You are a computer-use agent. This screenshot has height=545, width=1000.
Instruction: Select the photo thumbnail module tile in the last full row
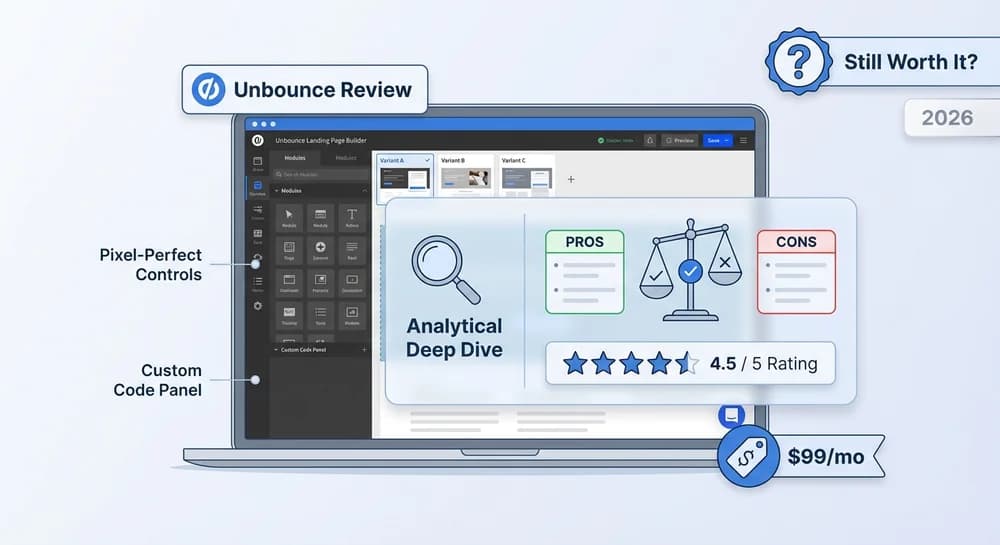coord(289,315)
